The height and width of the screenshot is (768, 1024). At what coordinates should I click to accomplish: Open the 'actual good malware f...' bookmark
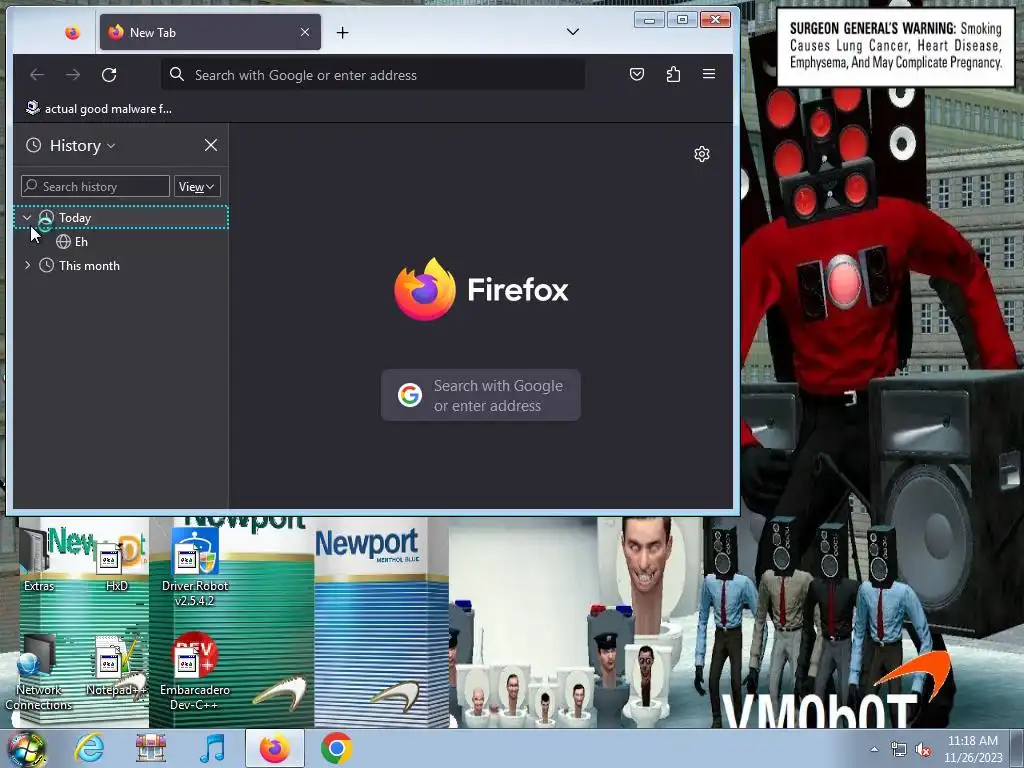click(99, 108)
